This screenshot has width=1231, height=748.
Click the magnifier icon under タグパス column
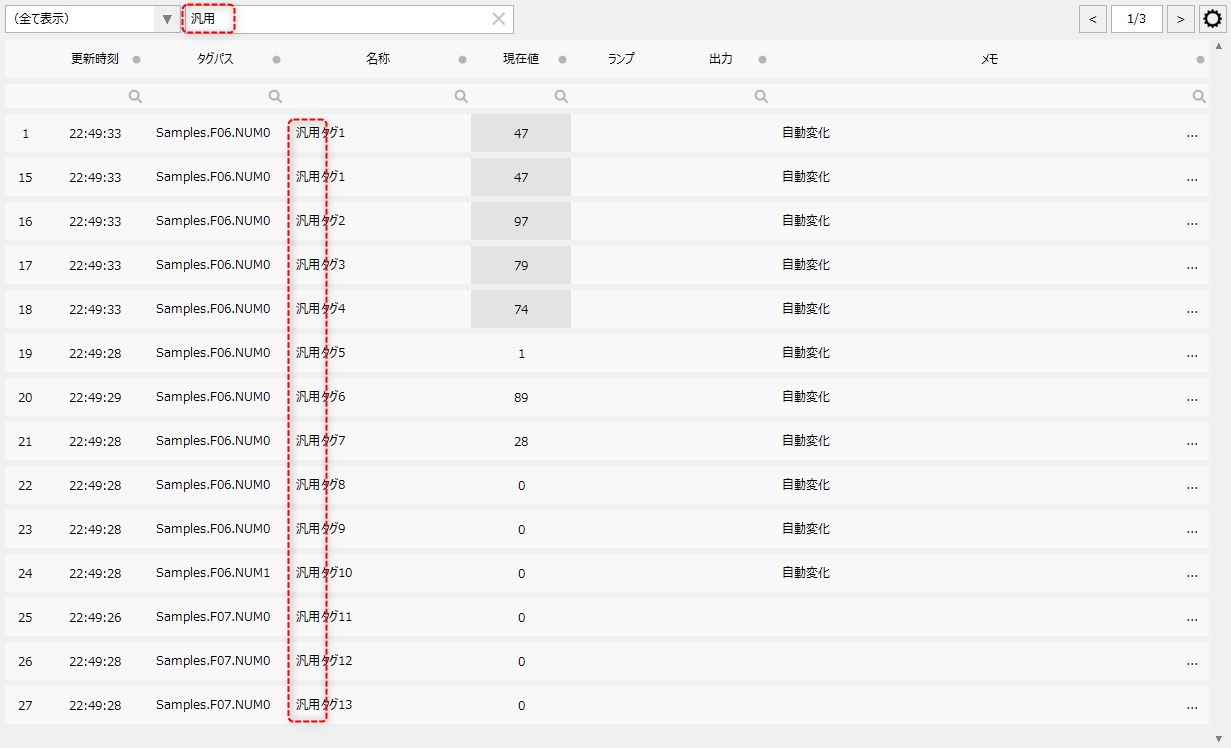click(x=275, y=95)
